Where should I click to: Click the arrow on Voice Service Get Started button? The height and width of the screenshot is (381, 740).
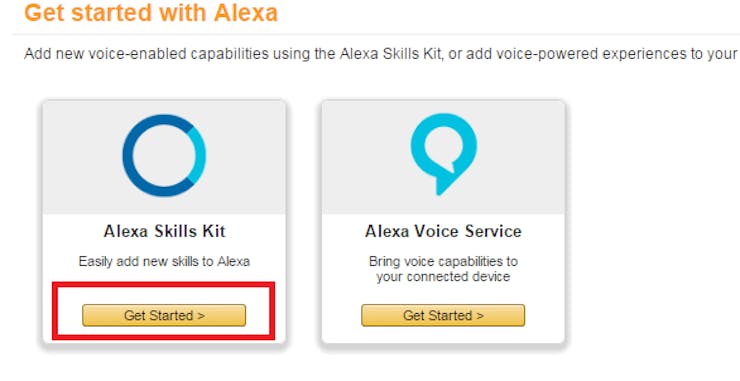click(480, 315)
